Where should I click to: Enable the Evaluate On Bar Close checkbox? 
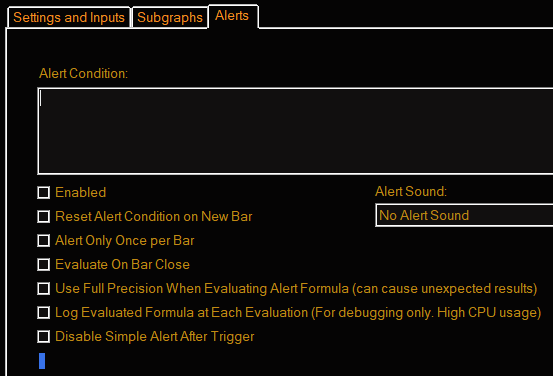click(x=43, y=265)
